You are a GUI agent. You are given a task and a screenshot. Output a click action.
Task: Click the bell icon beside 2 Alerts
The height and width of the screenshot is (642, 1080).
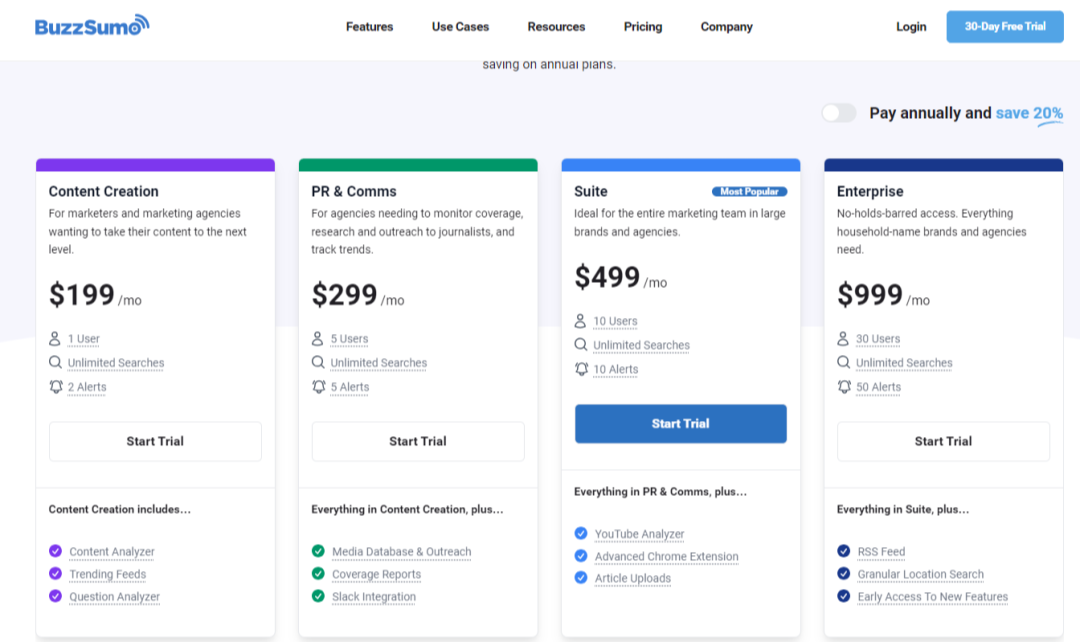[x=56, y=386]
